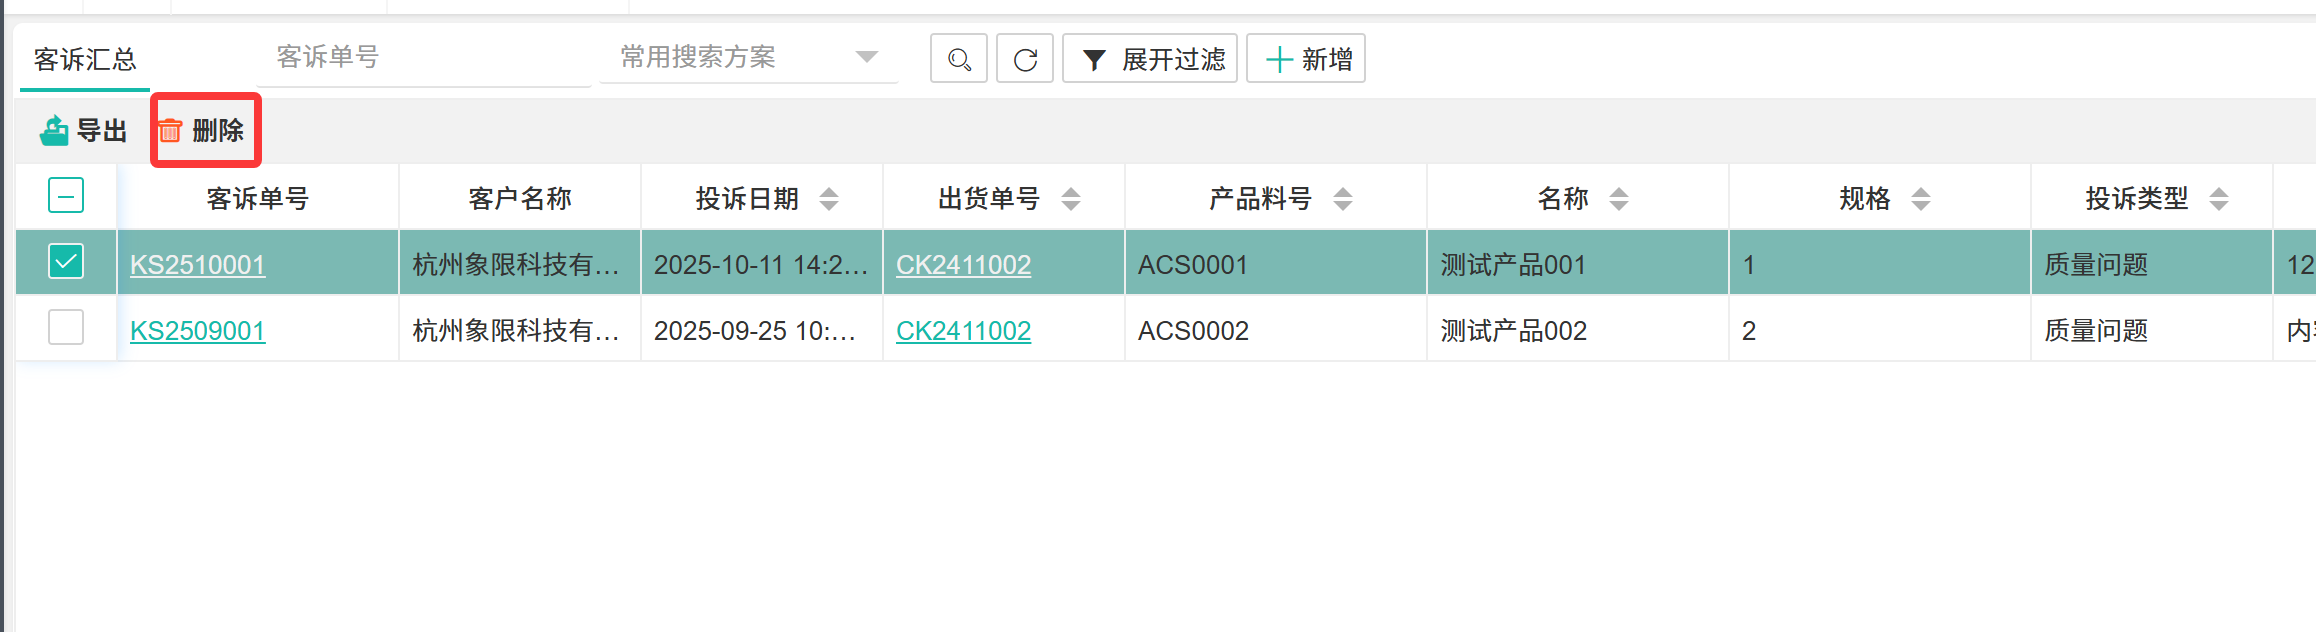Click the refresh icon button
Screen dimensions: 2316x632
coord(1025,59)
